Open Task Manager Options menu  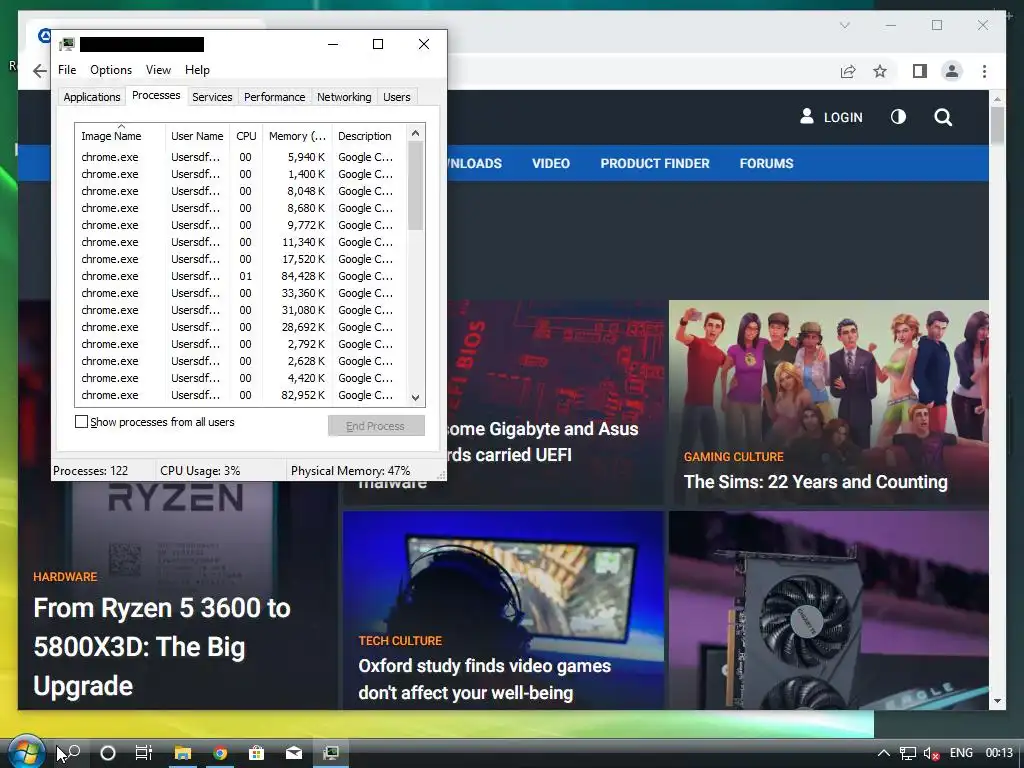click(111, 70)
